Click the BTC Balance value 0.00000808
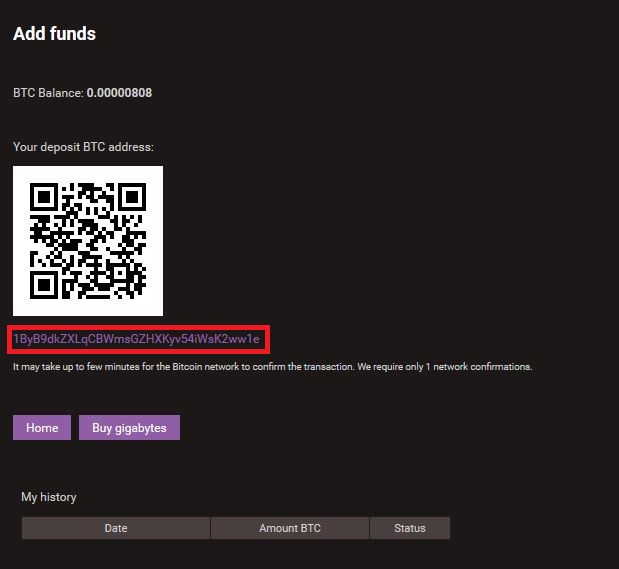This screenshot has width=619, height=569. 119,93
